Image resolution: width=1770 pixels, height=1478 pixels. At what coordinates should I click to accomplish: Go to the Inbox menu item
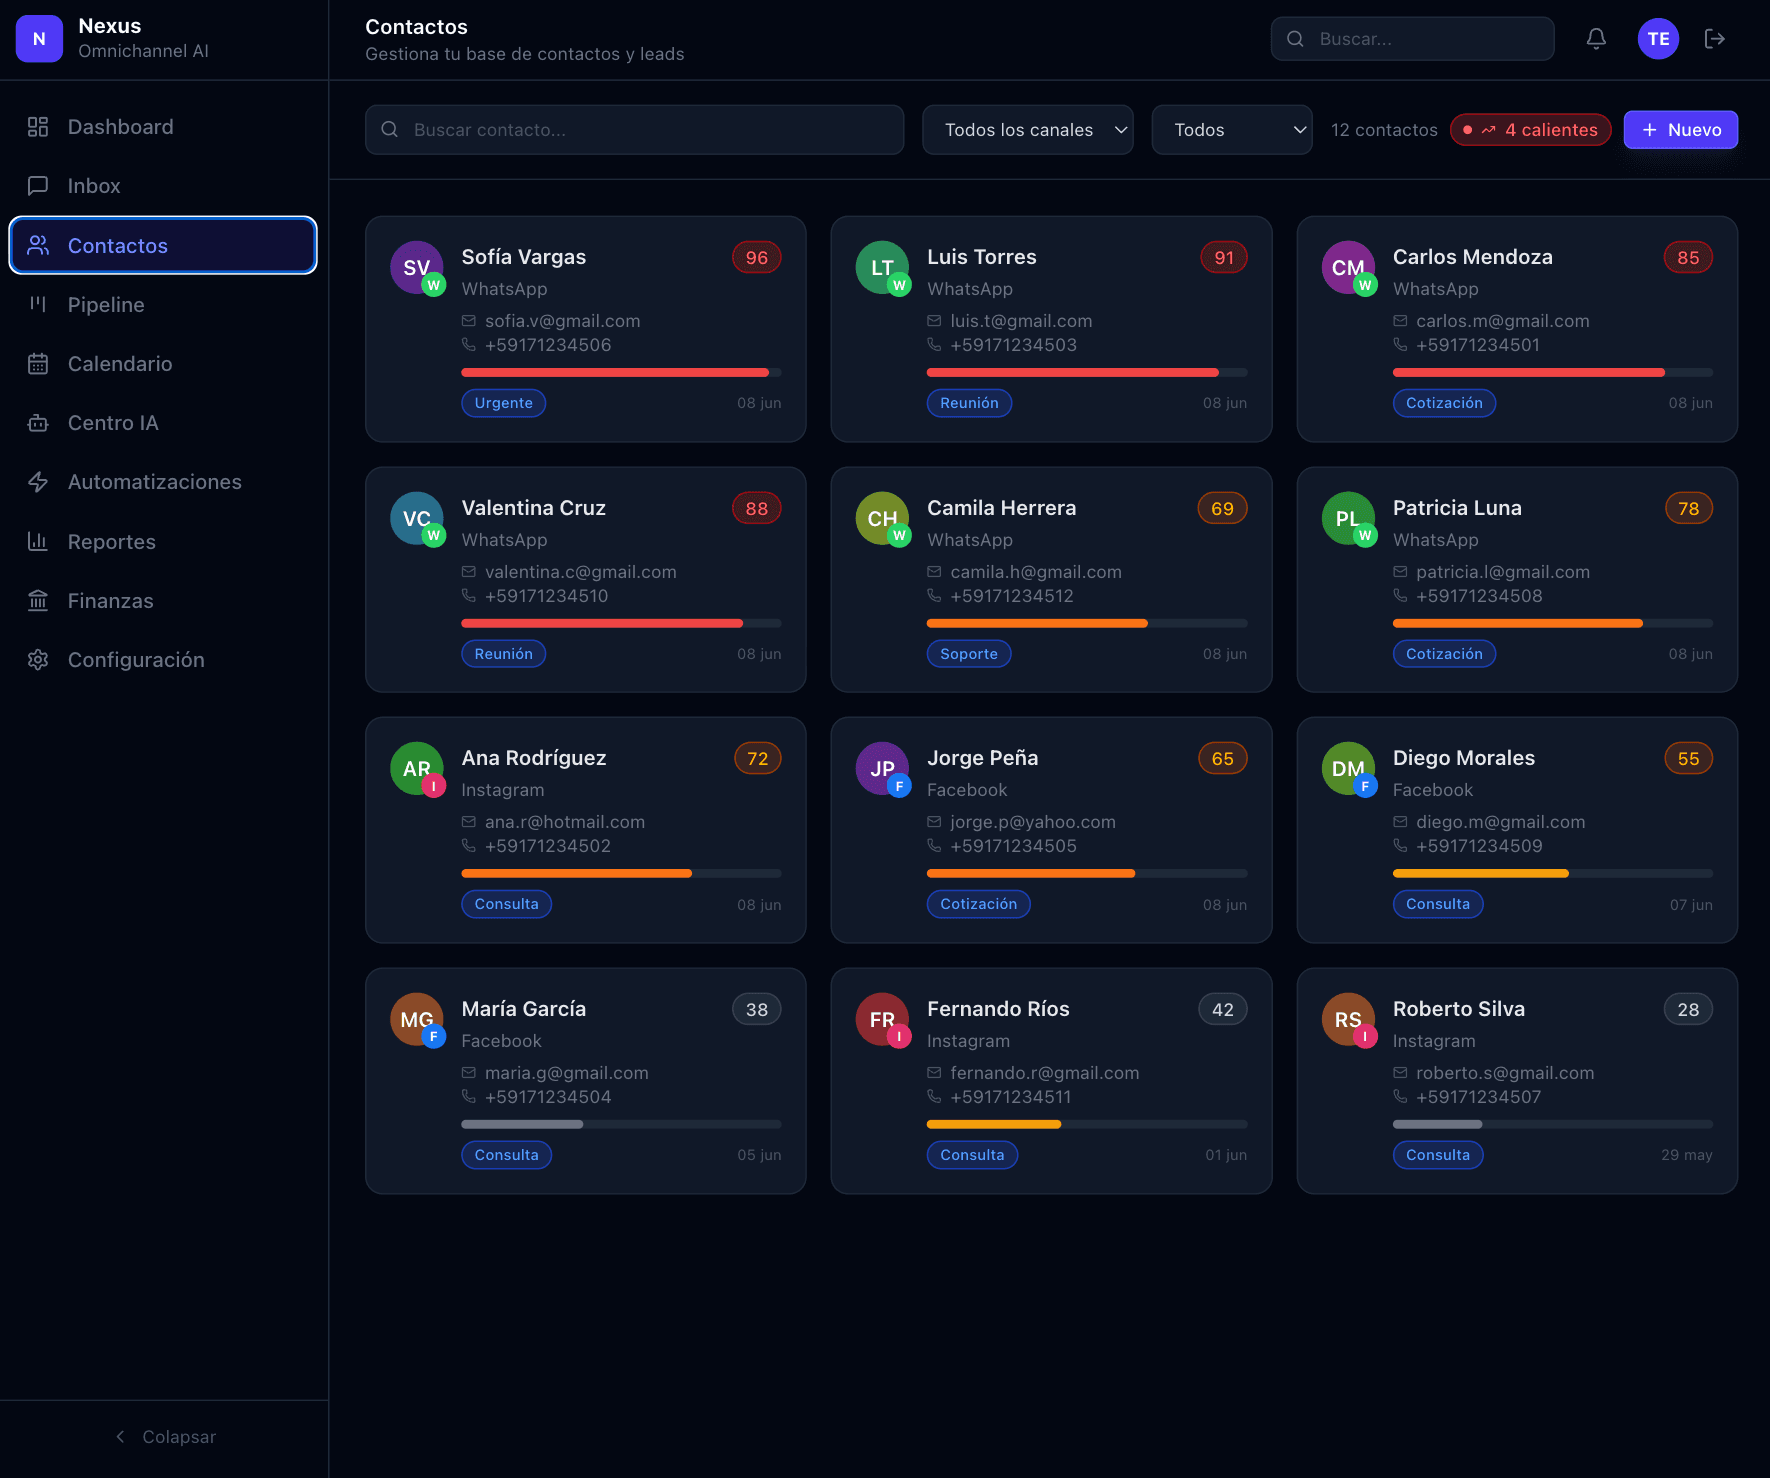coord(163,186)
